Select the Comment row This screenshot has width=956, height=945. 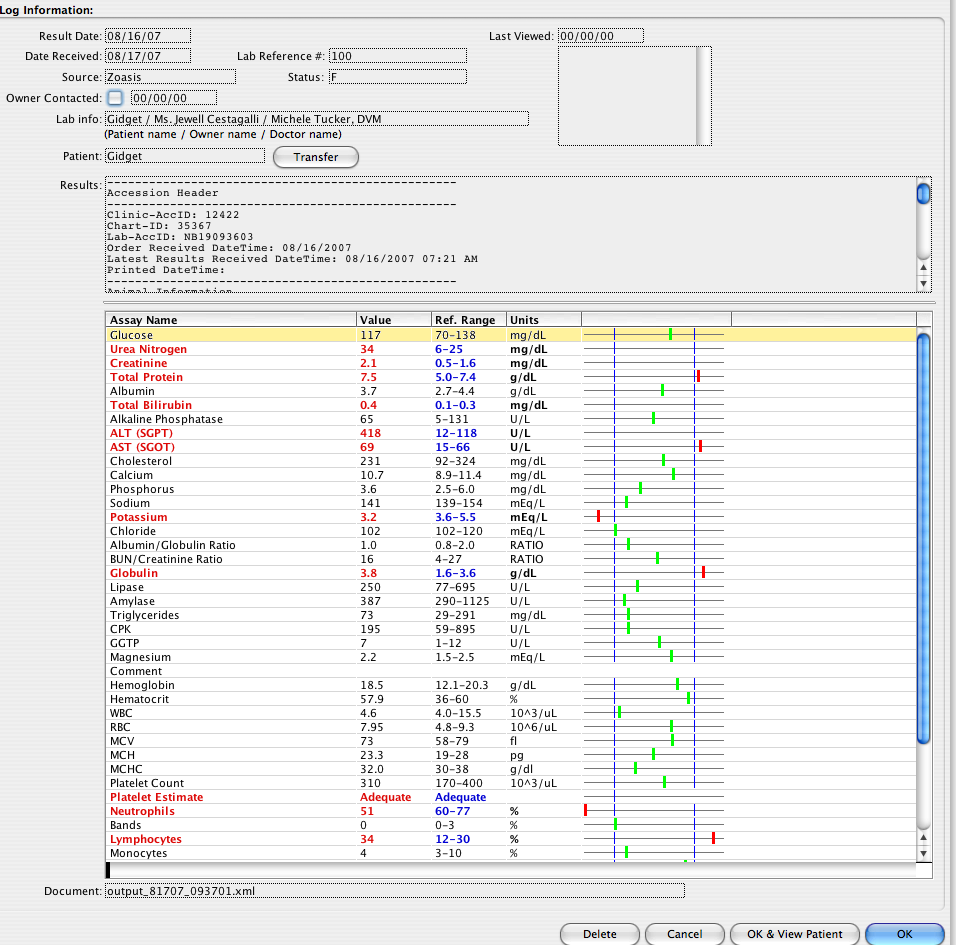511,671
